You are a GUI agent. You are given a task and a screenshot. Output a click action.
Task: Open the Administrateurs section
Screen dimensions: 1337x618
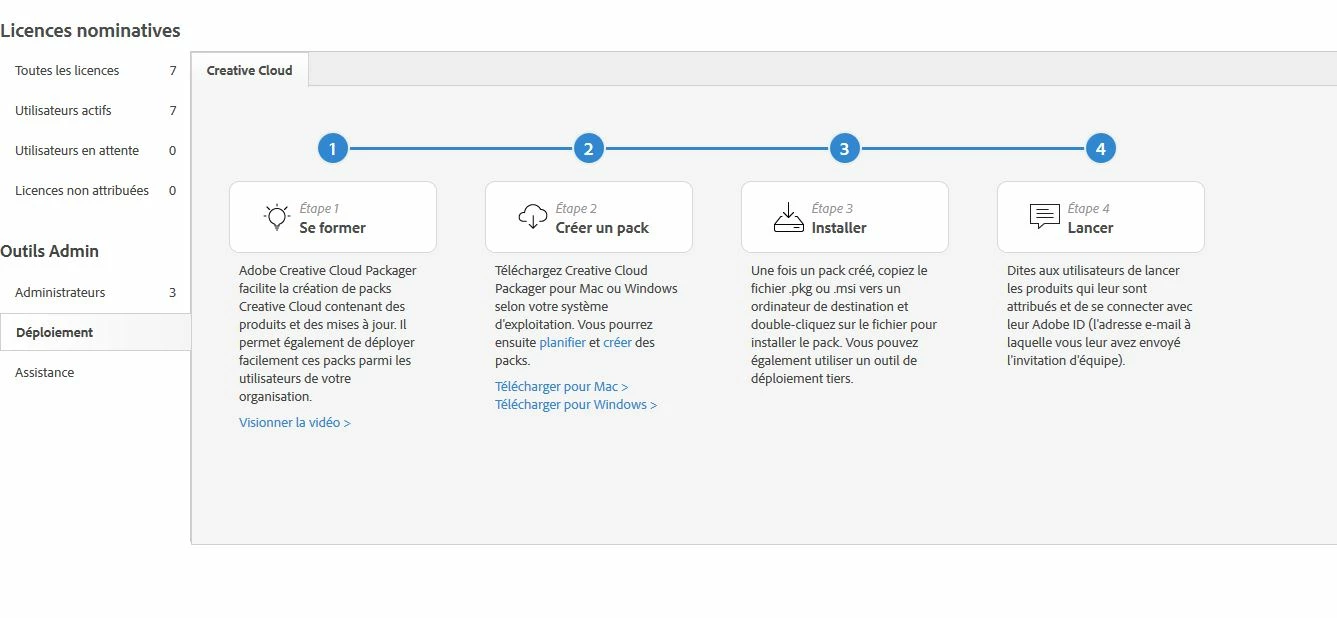click(95, 292)
